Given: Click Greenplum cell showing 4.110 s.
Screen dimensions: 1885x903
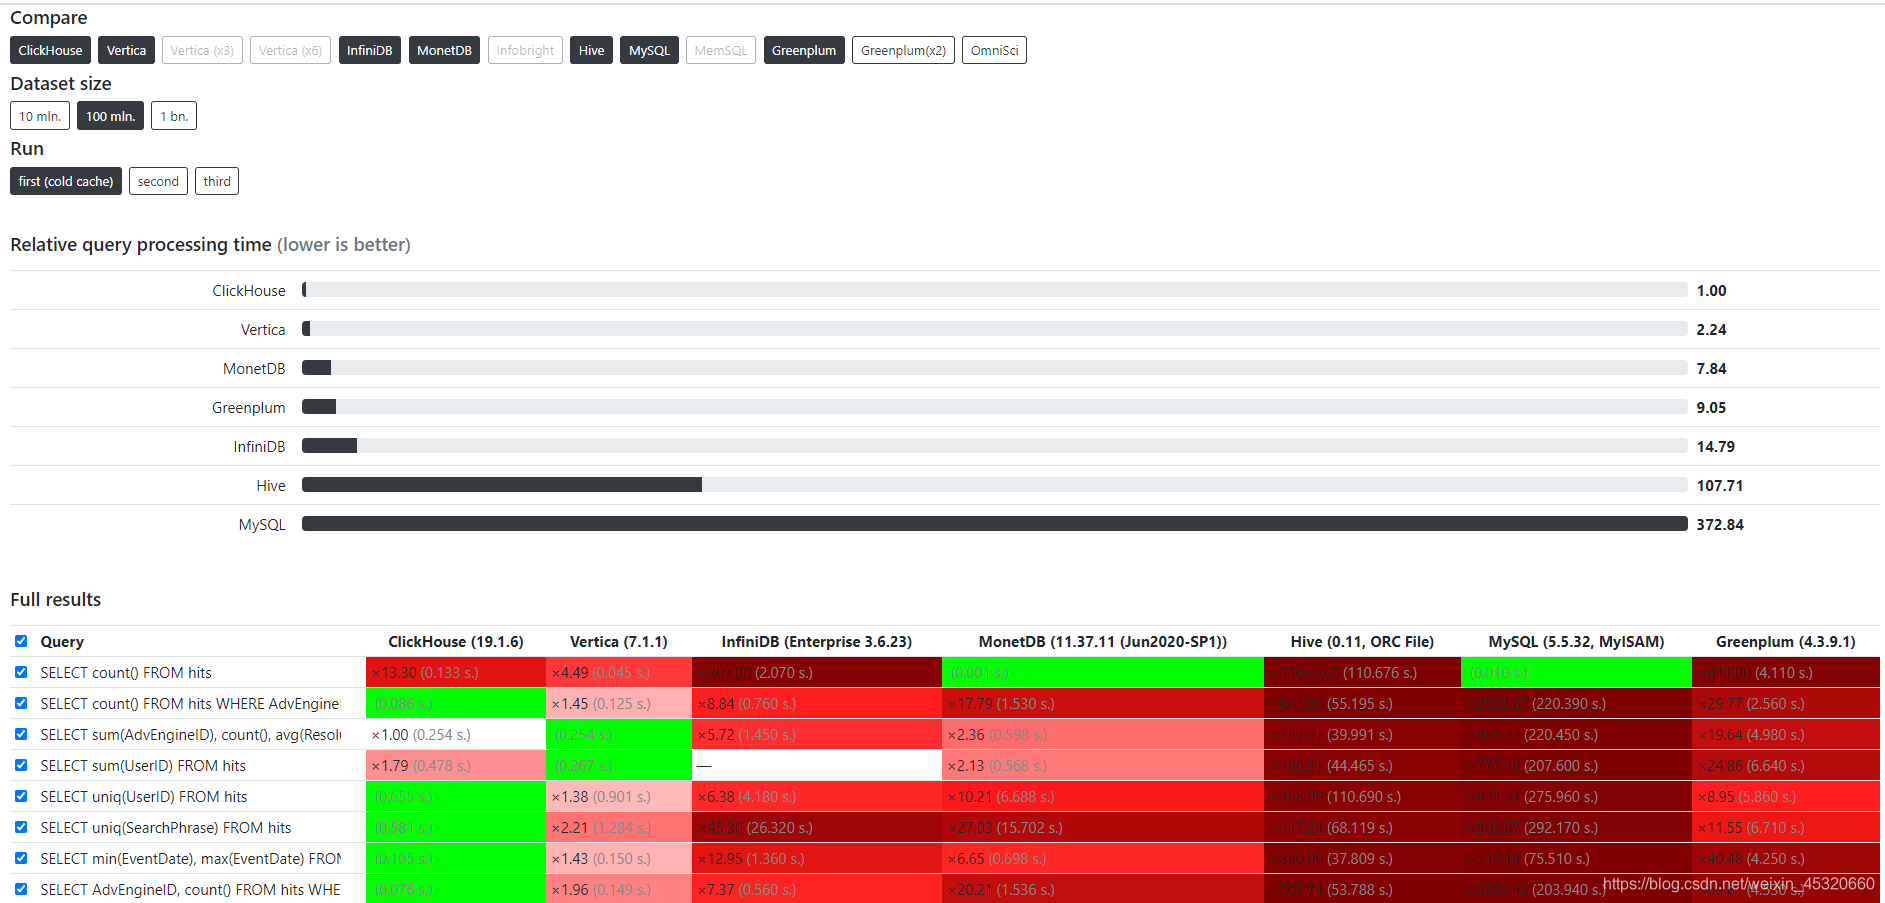Looking at the screenshot, I should (1786, 673).
